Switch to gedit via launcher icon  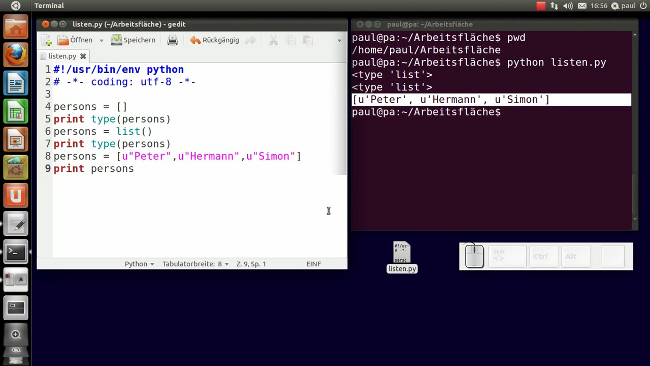16,223
